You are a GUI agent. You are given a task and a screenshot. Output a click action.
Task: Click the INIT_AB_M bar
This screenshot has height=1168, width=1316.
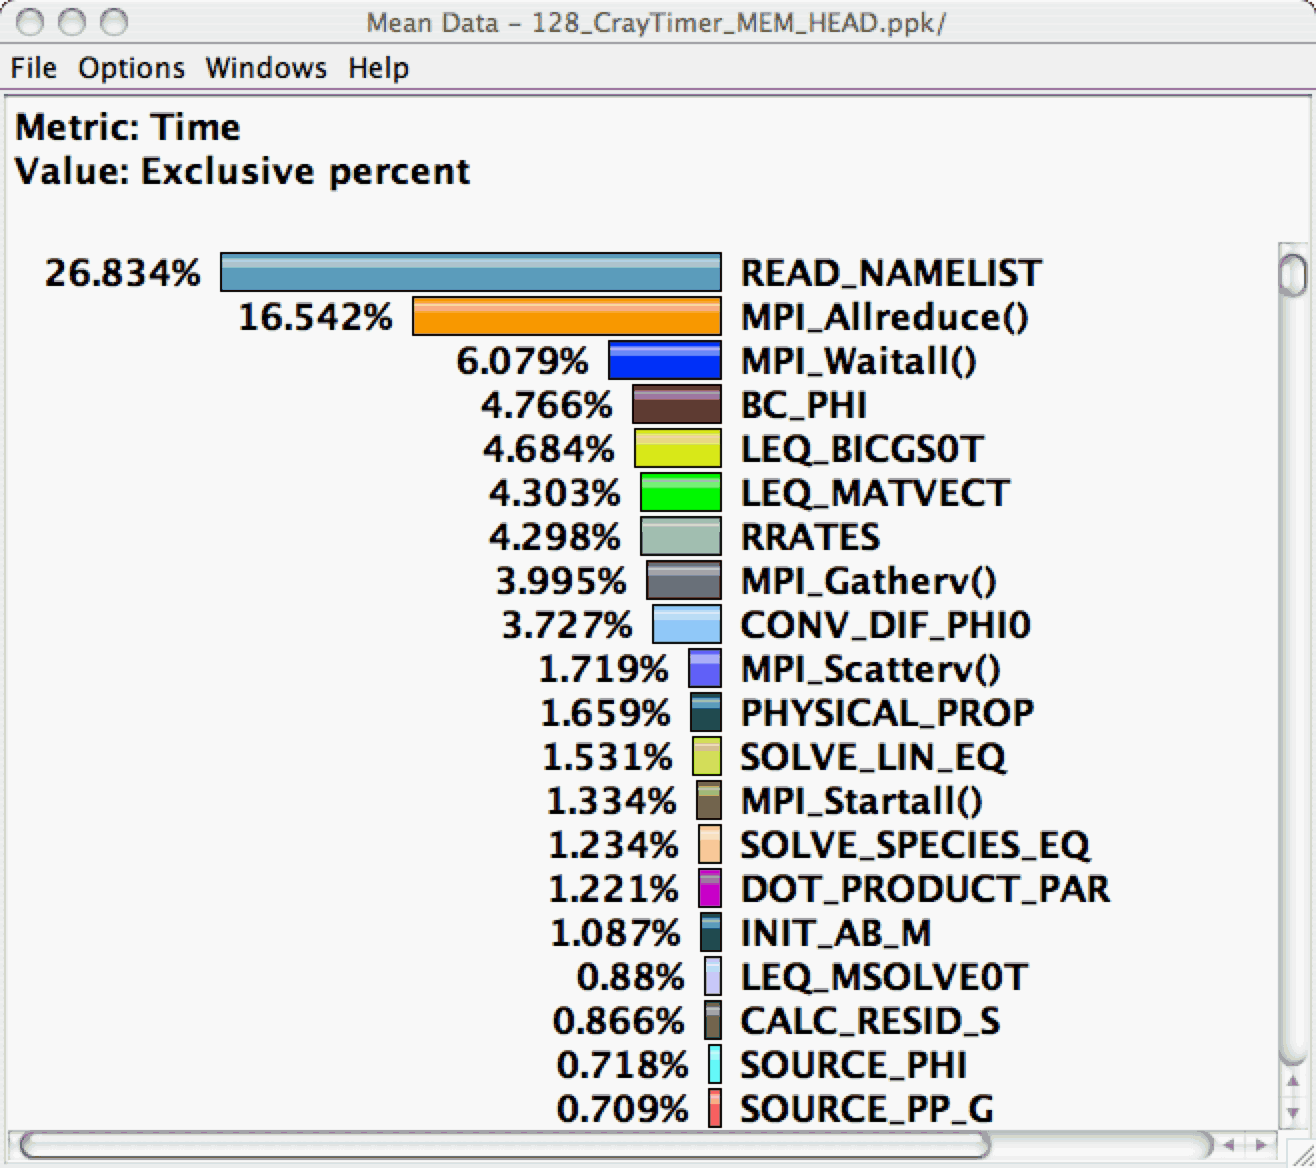click(x=711, y=932)
